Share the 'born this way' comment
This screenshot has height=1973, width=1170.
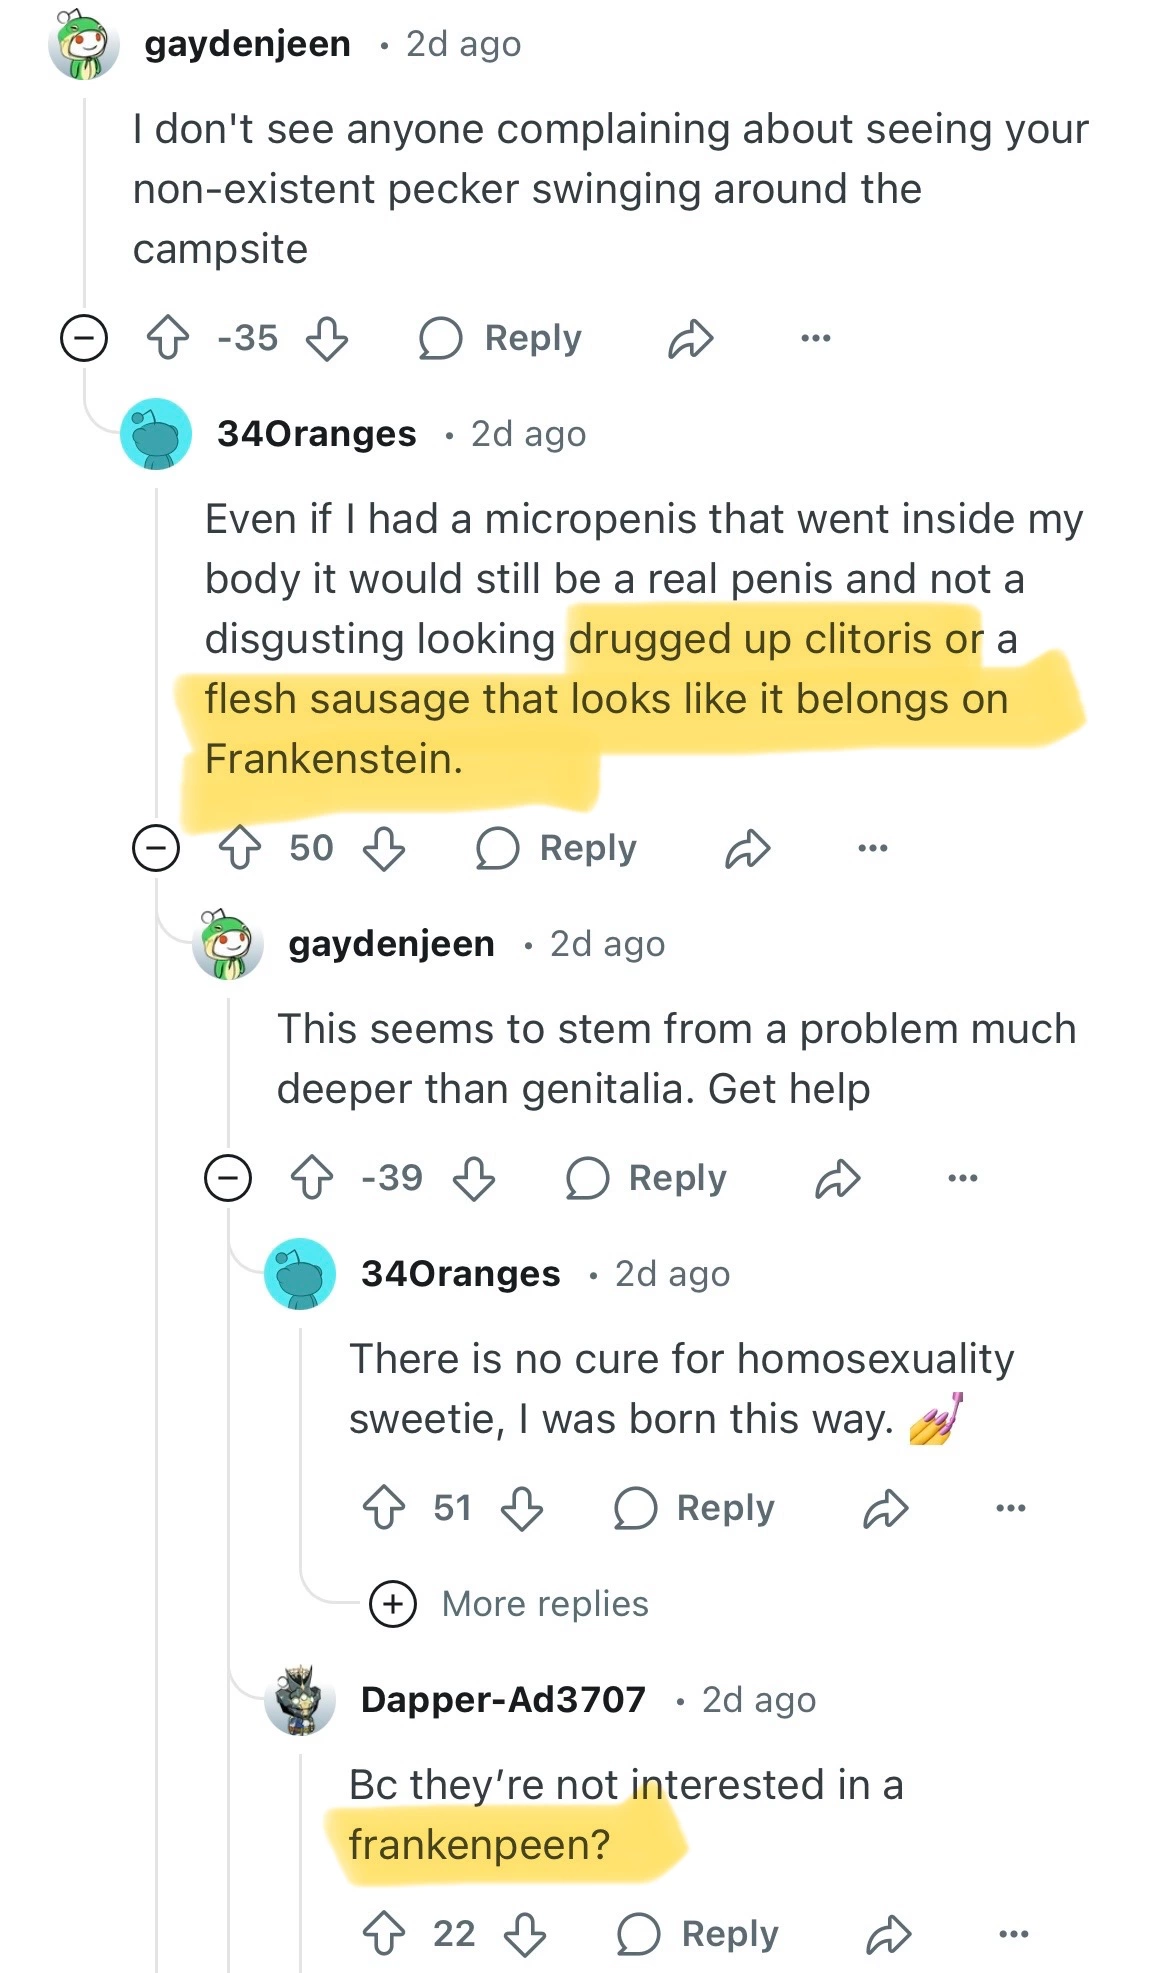(x=886, y=1508)
